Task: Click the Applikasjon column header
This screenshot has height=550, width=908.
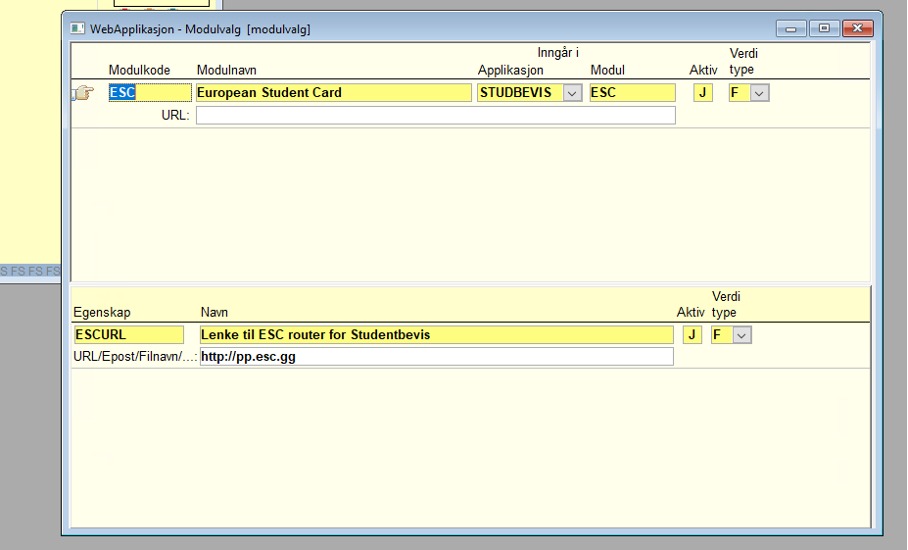Action: (510, 70)
